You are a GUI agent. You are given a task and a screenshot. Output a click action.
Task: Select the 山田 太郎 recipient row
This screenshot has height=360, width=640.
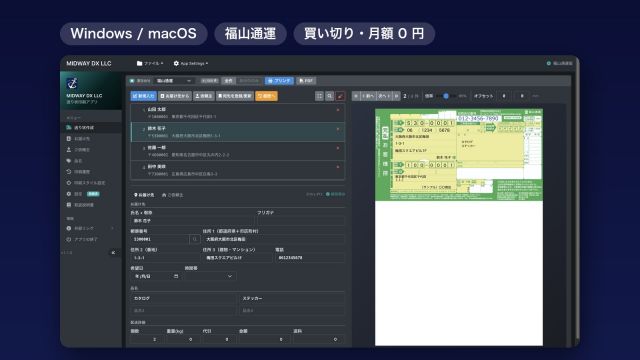(238, 113)
